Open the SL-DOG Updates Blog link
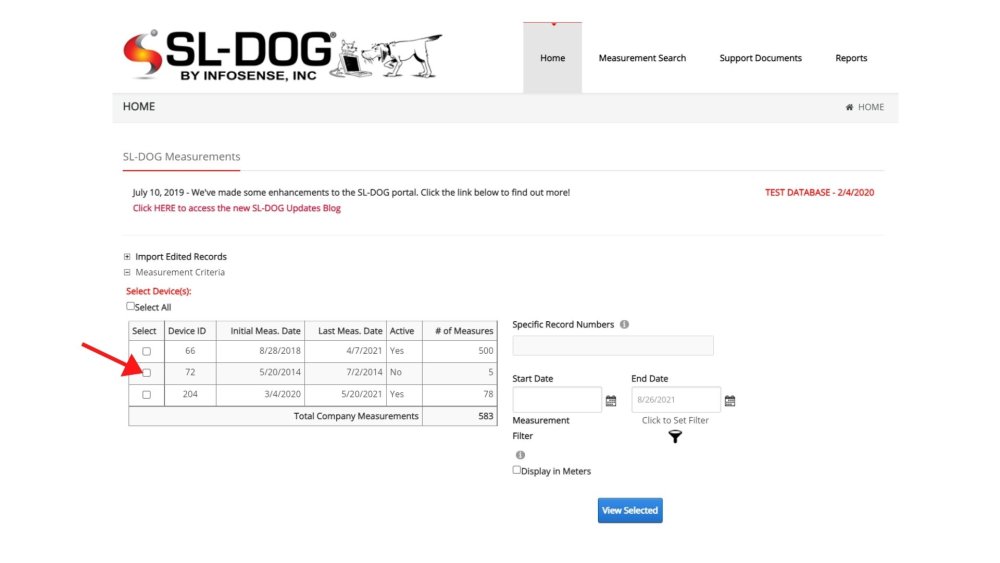1000x563 pixels. click(x=237, y=208)
